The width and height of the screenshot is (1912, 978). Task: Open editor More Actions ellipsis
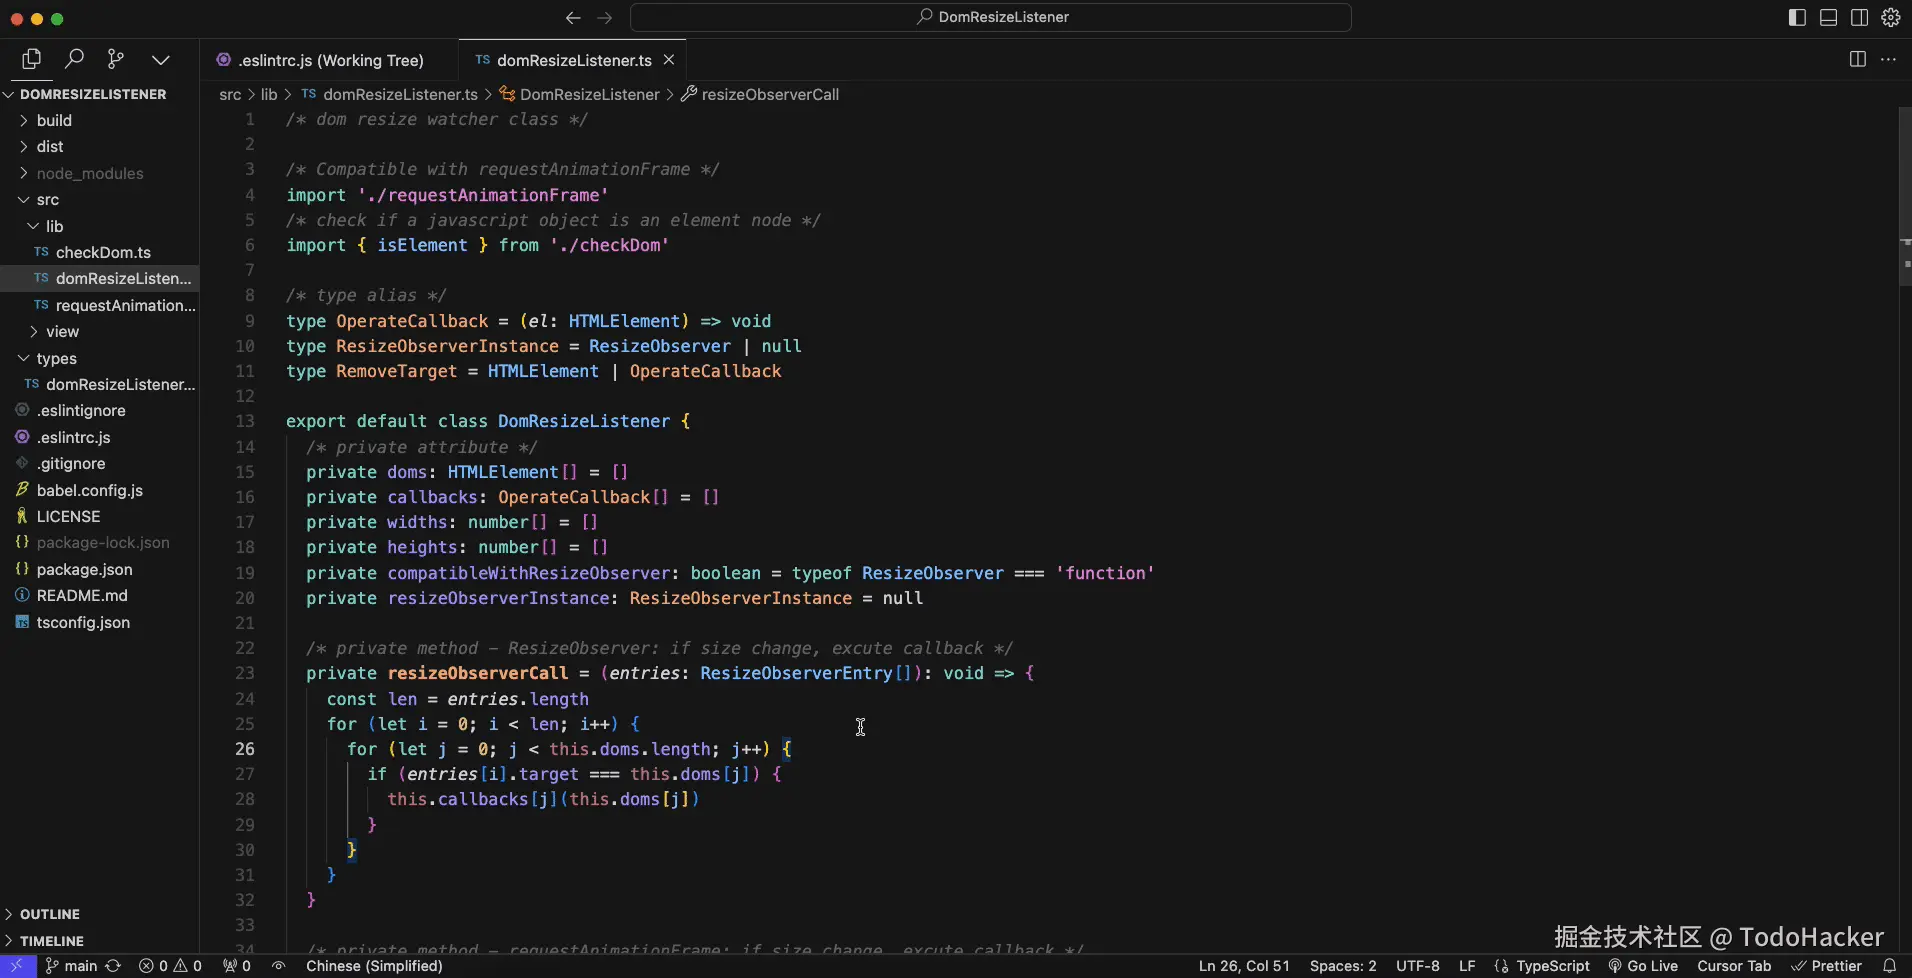click(x=1888, y=60)
